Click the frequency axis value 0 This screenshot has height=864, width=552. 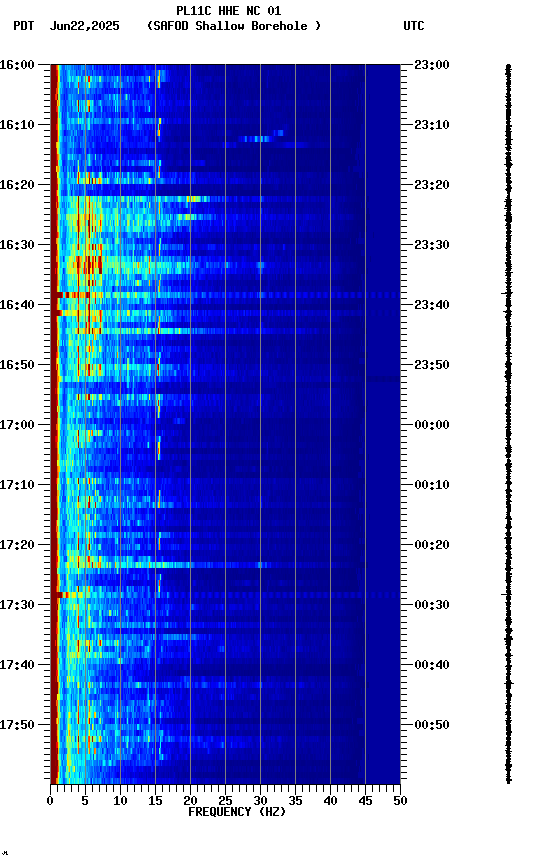click(x=50, y=801)
